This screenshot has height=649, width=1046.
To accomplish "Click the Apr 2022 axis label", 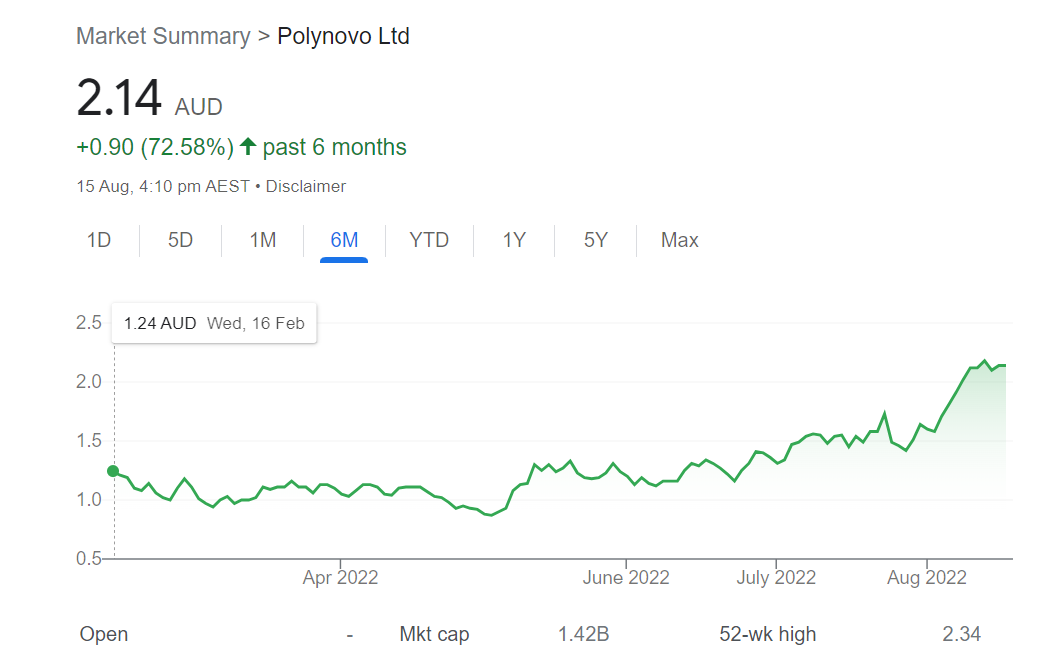I will (x=340, y=577).
